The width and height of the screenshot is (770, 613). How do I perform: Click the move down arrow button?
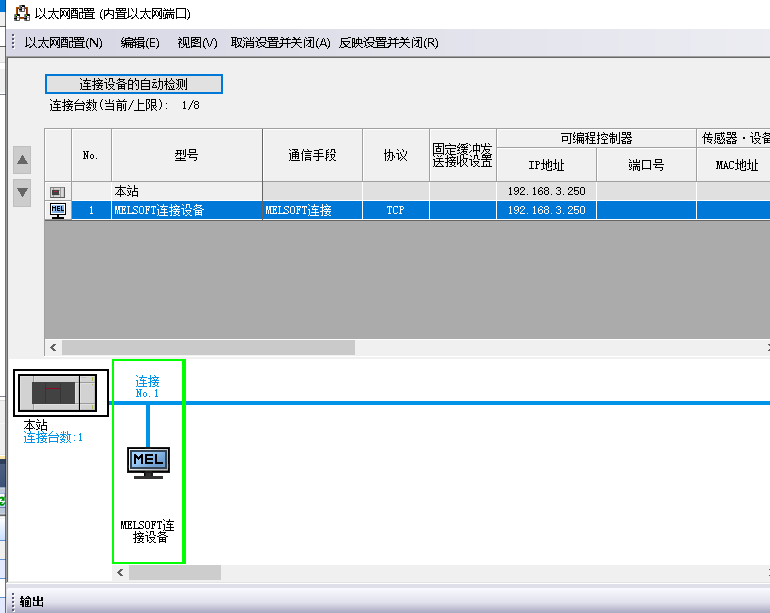coord(22,192)
